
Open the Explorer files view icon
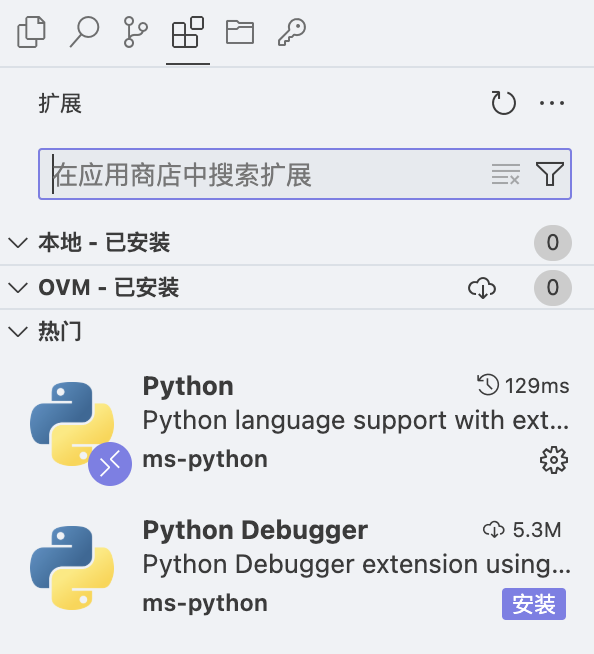click(x=31, y=32)
